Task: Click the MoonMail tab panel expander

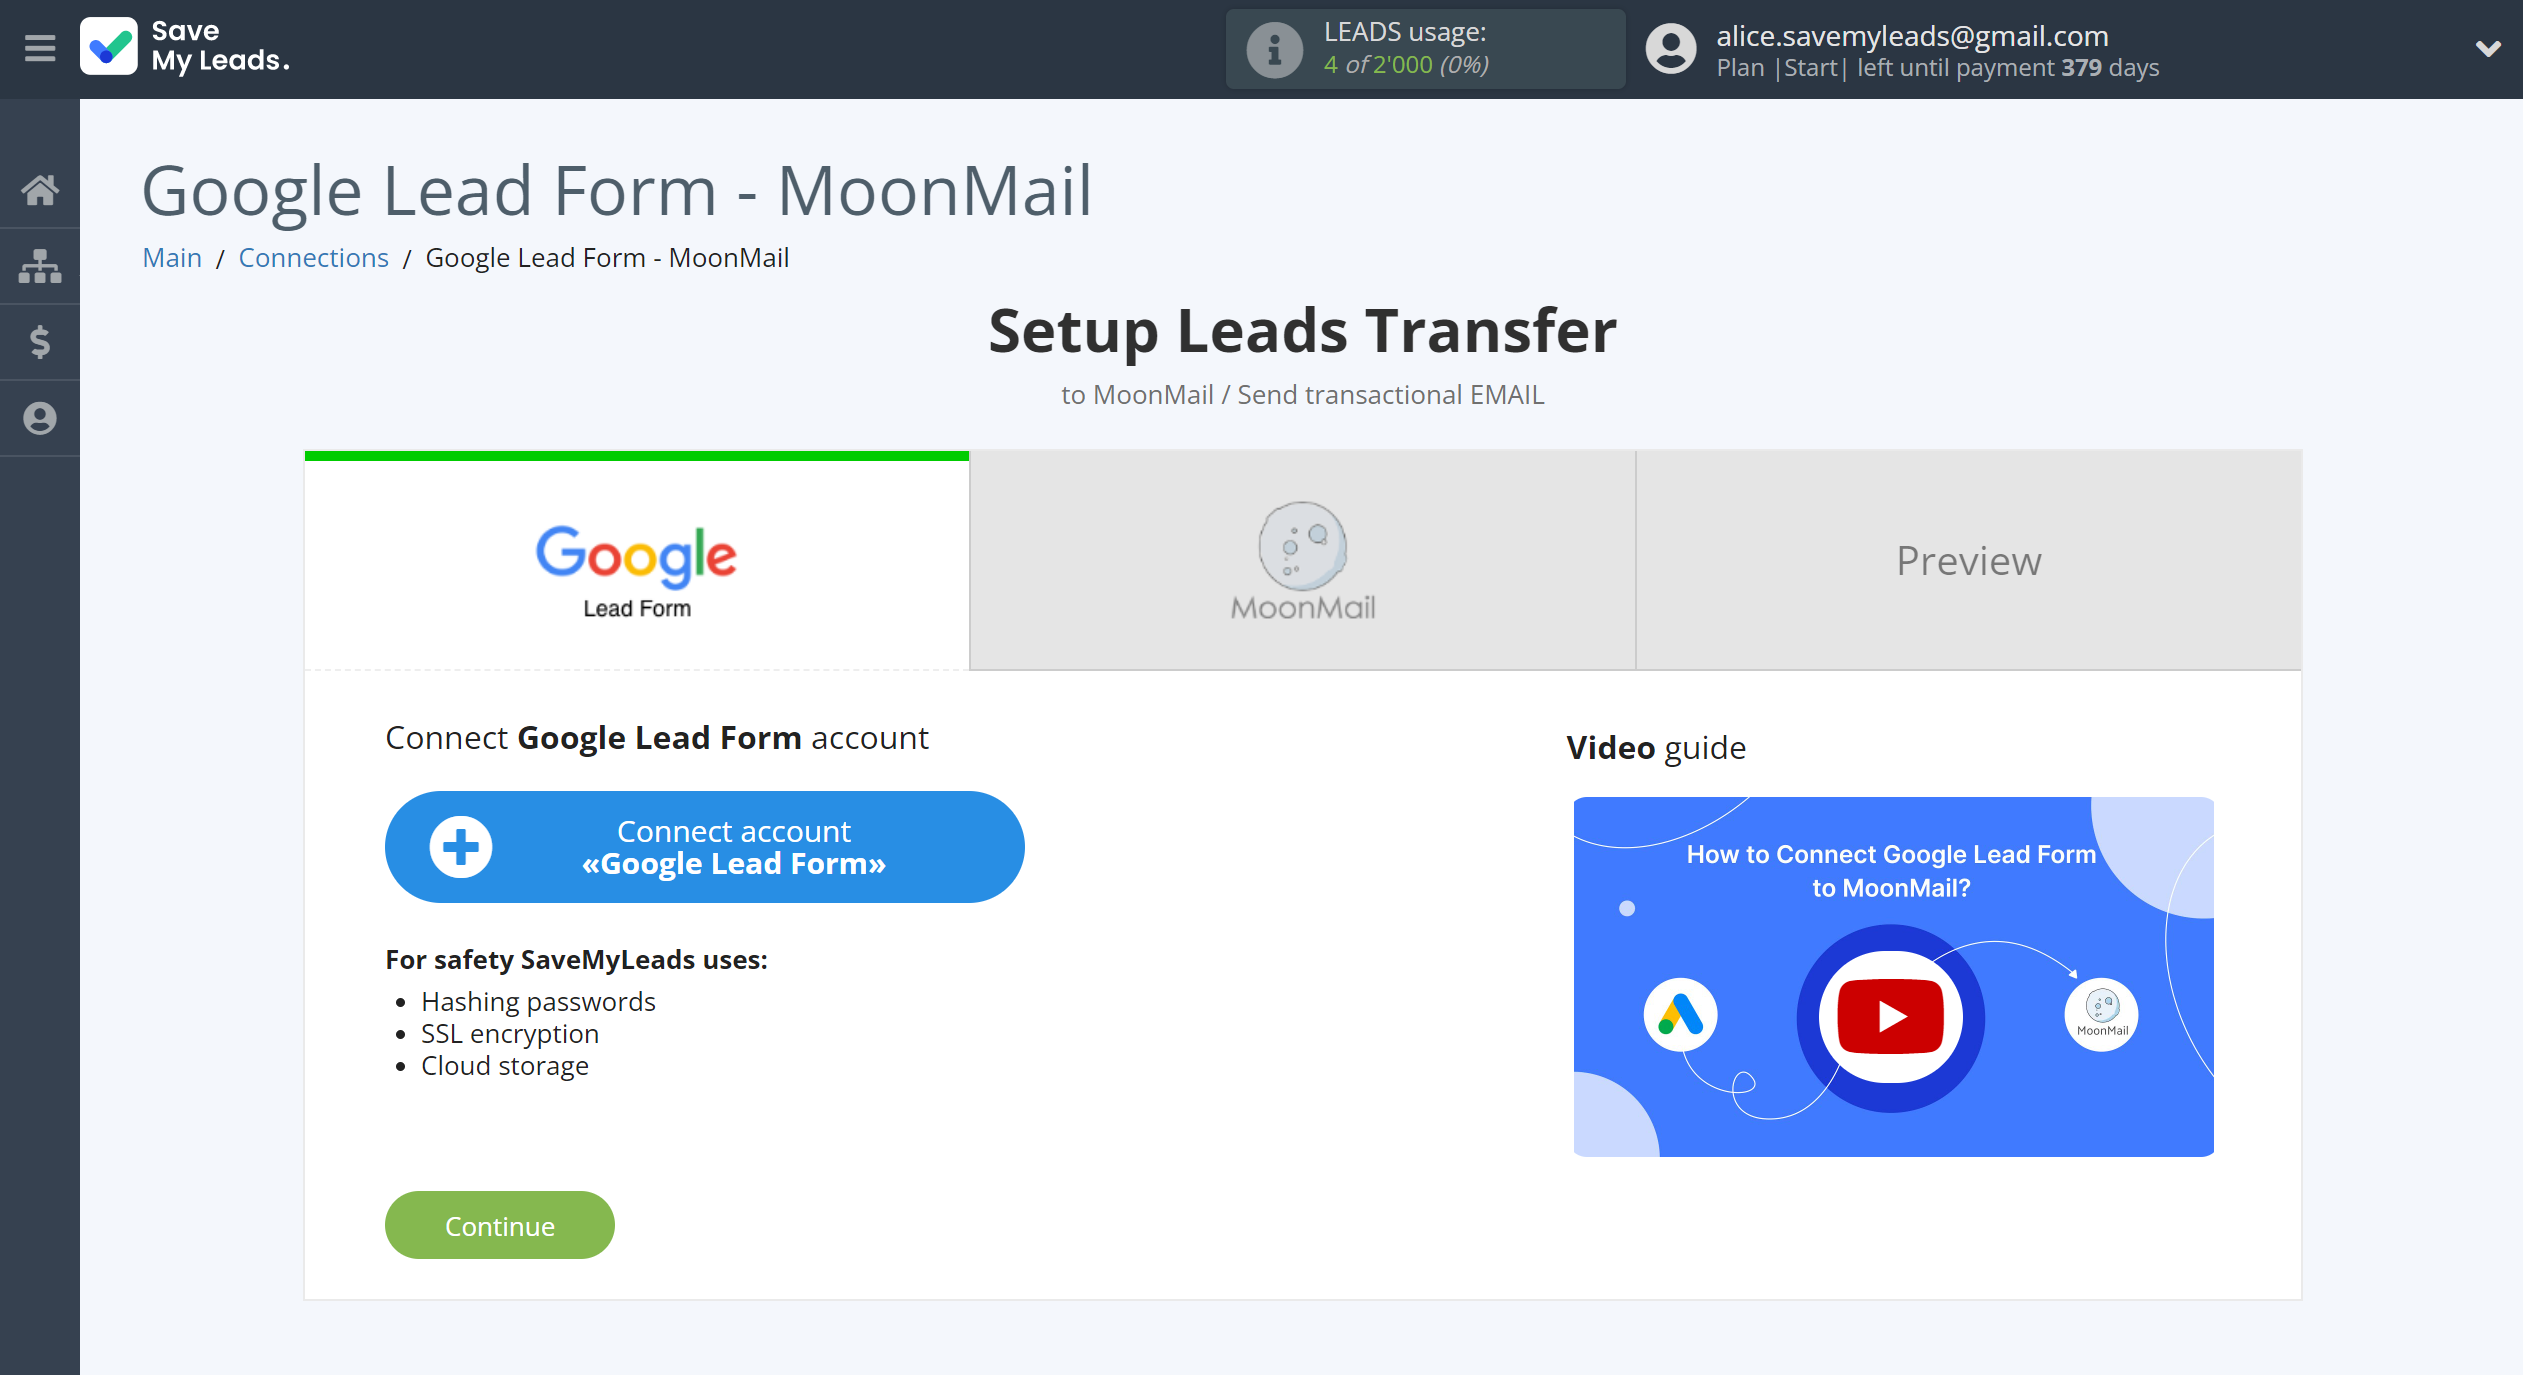Action: [x=1302, y=559]
